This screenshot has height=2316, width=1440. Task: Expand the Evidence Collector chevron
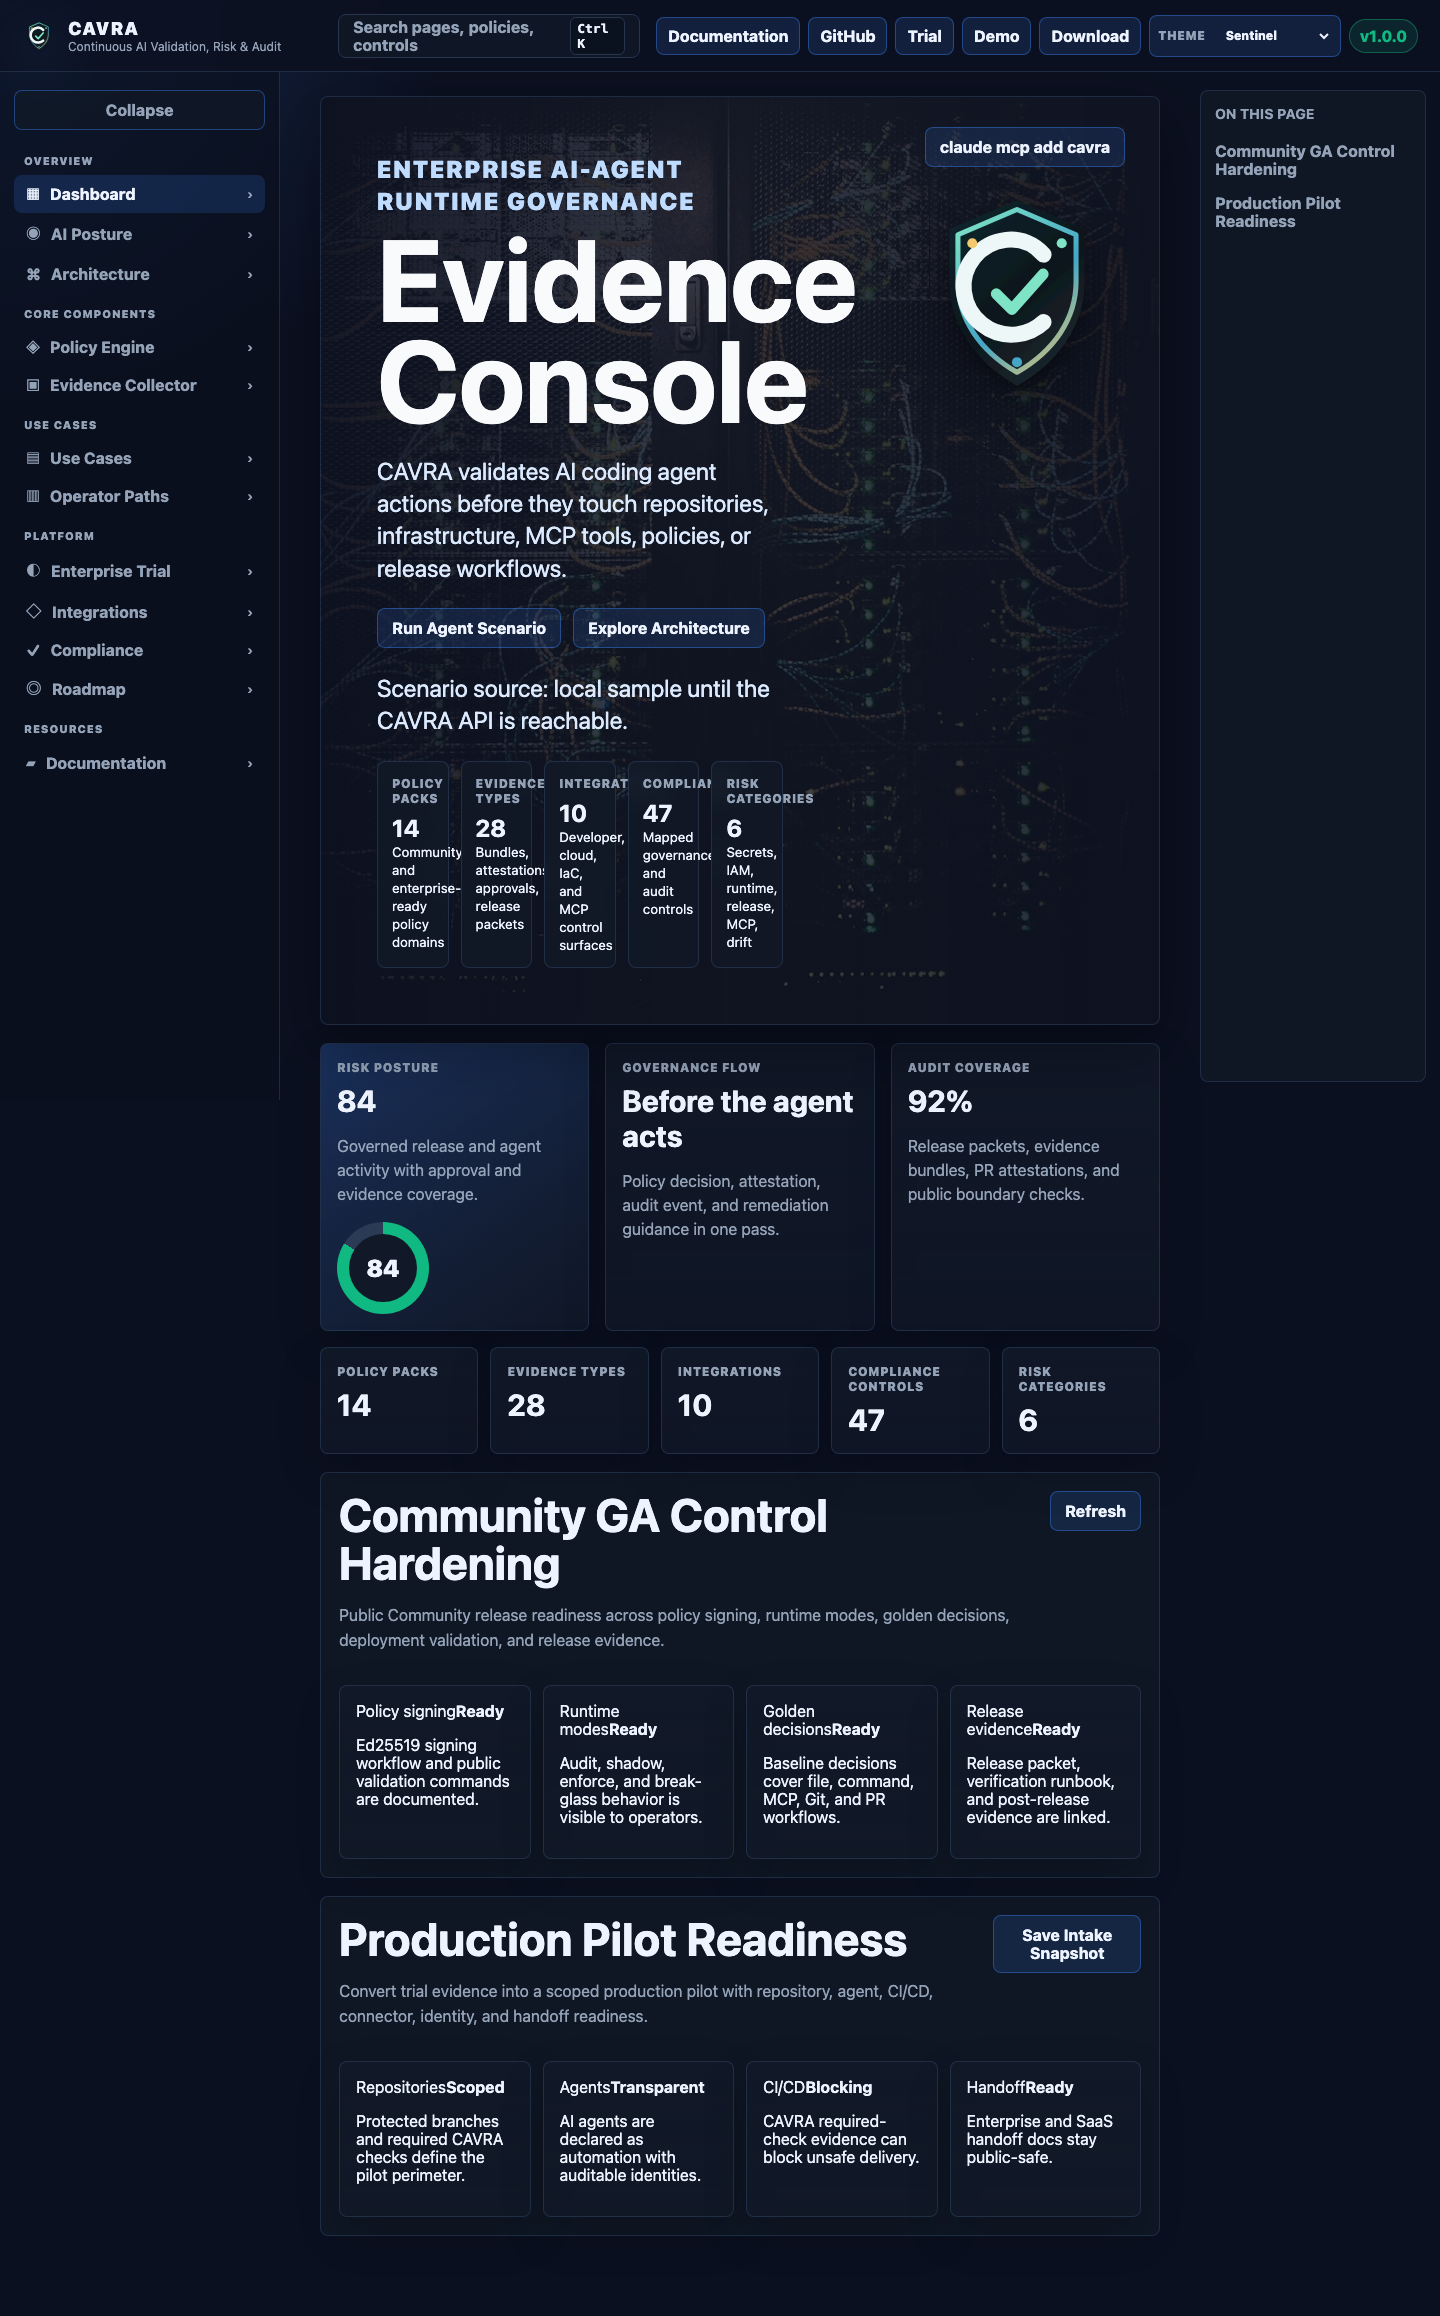[x=250, y=386]
